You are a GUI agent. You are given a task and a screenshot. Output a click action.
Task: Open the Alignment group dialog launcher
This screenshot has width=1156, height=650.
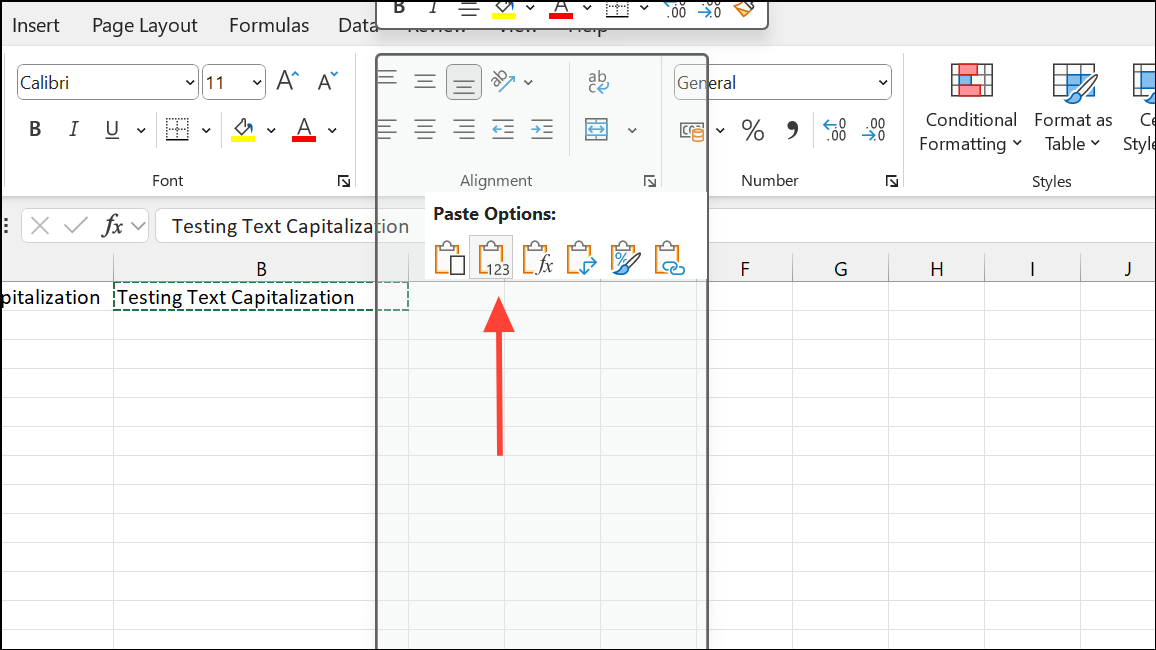click(x=650, y=181)
